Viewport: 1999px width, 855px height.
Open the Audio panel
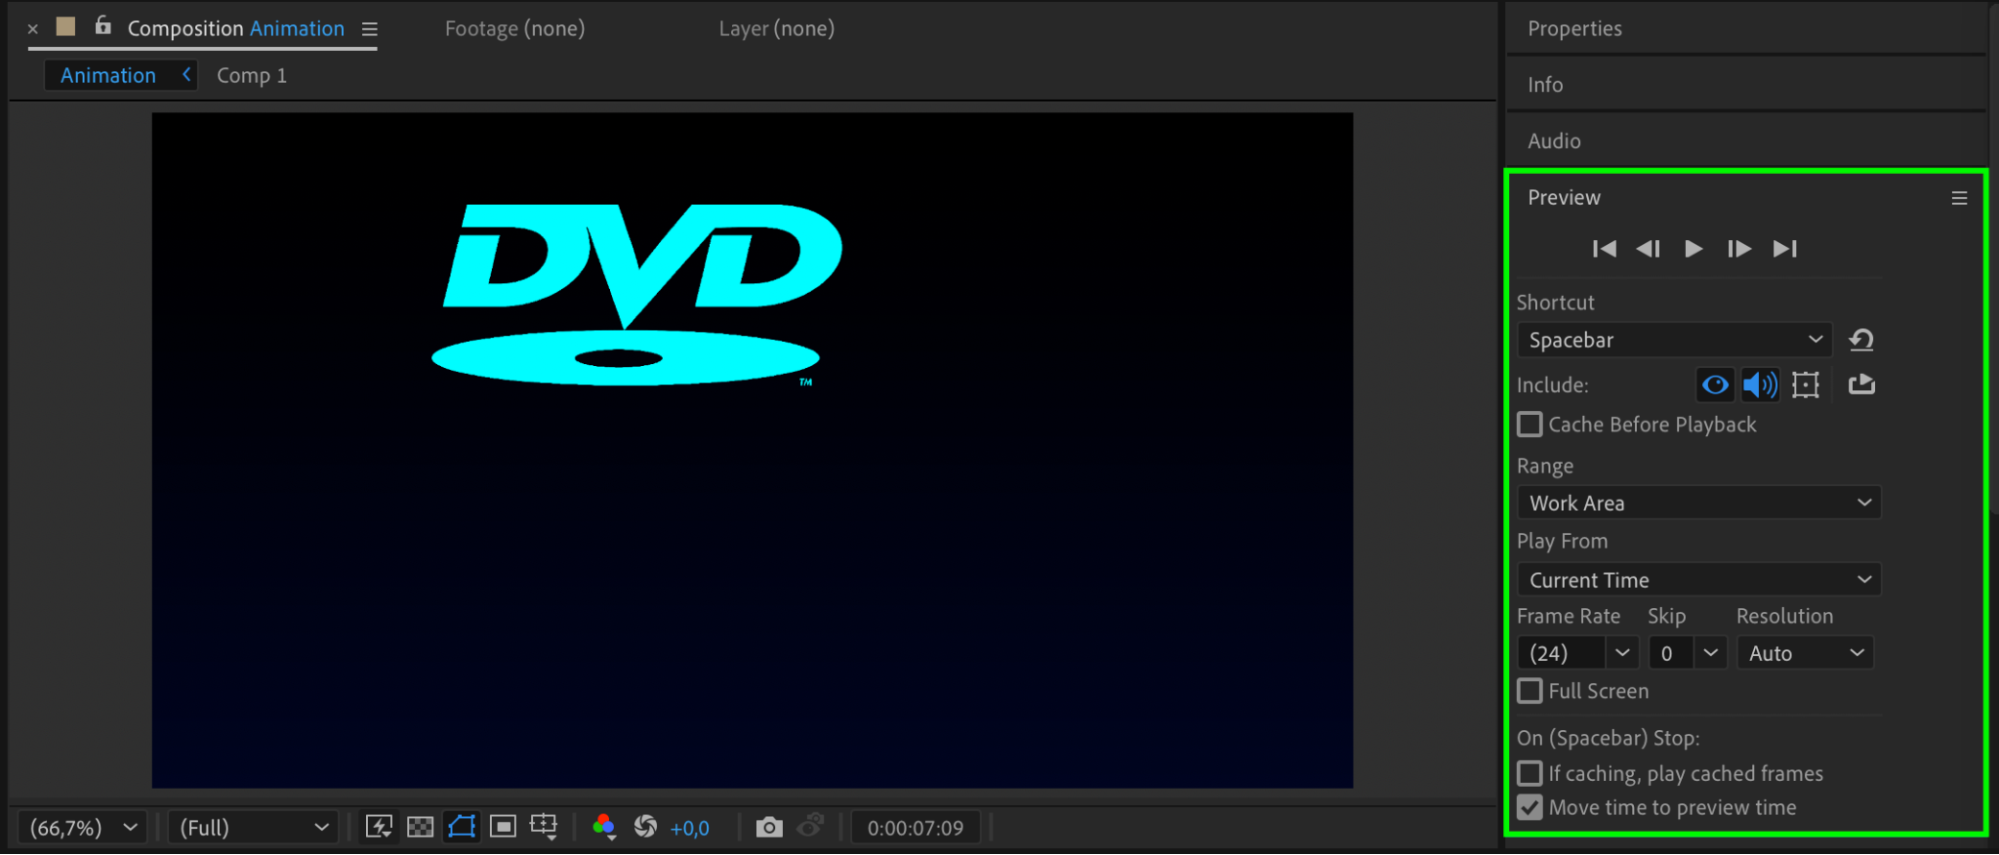1554,141
